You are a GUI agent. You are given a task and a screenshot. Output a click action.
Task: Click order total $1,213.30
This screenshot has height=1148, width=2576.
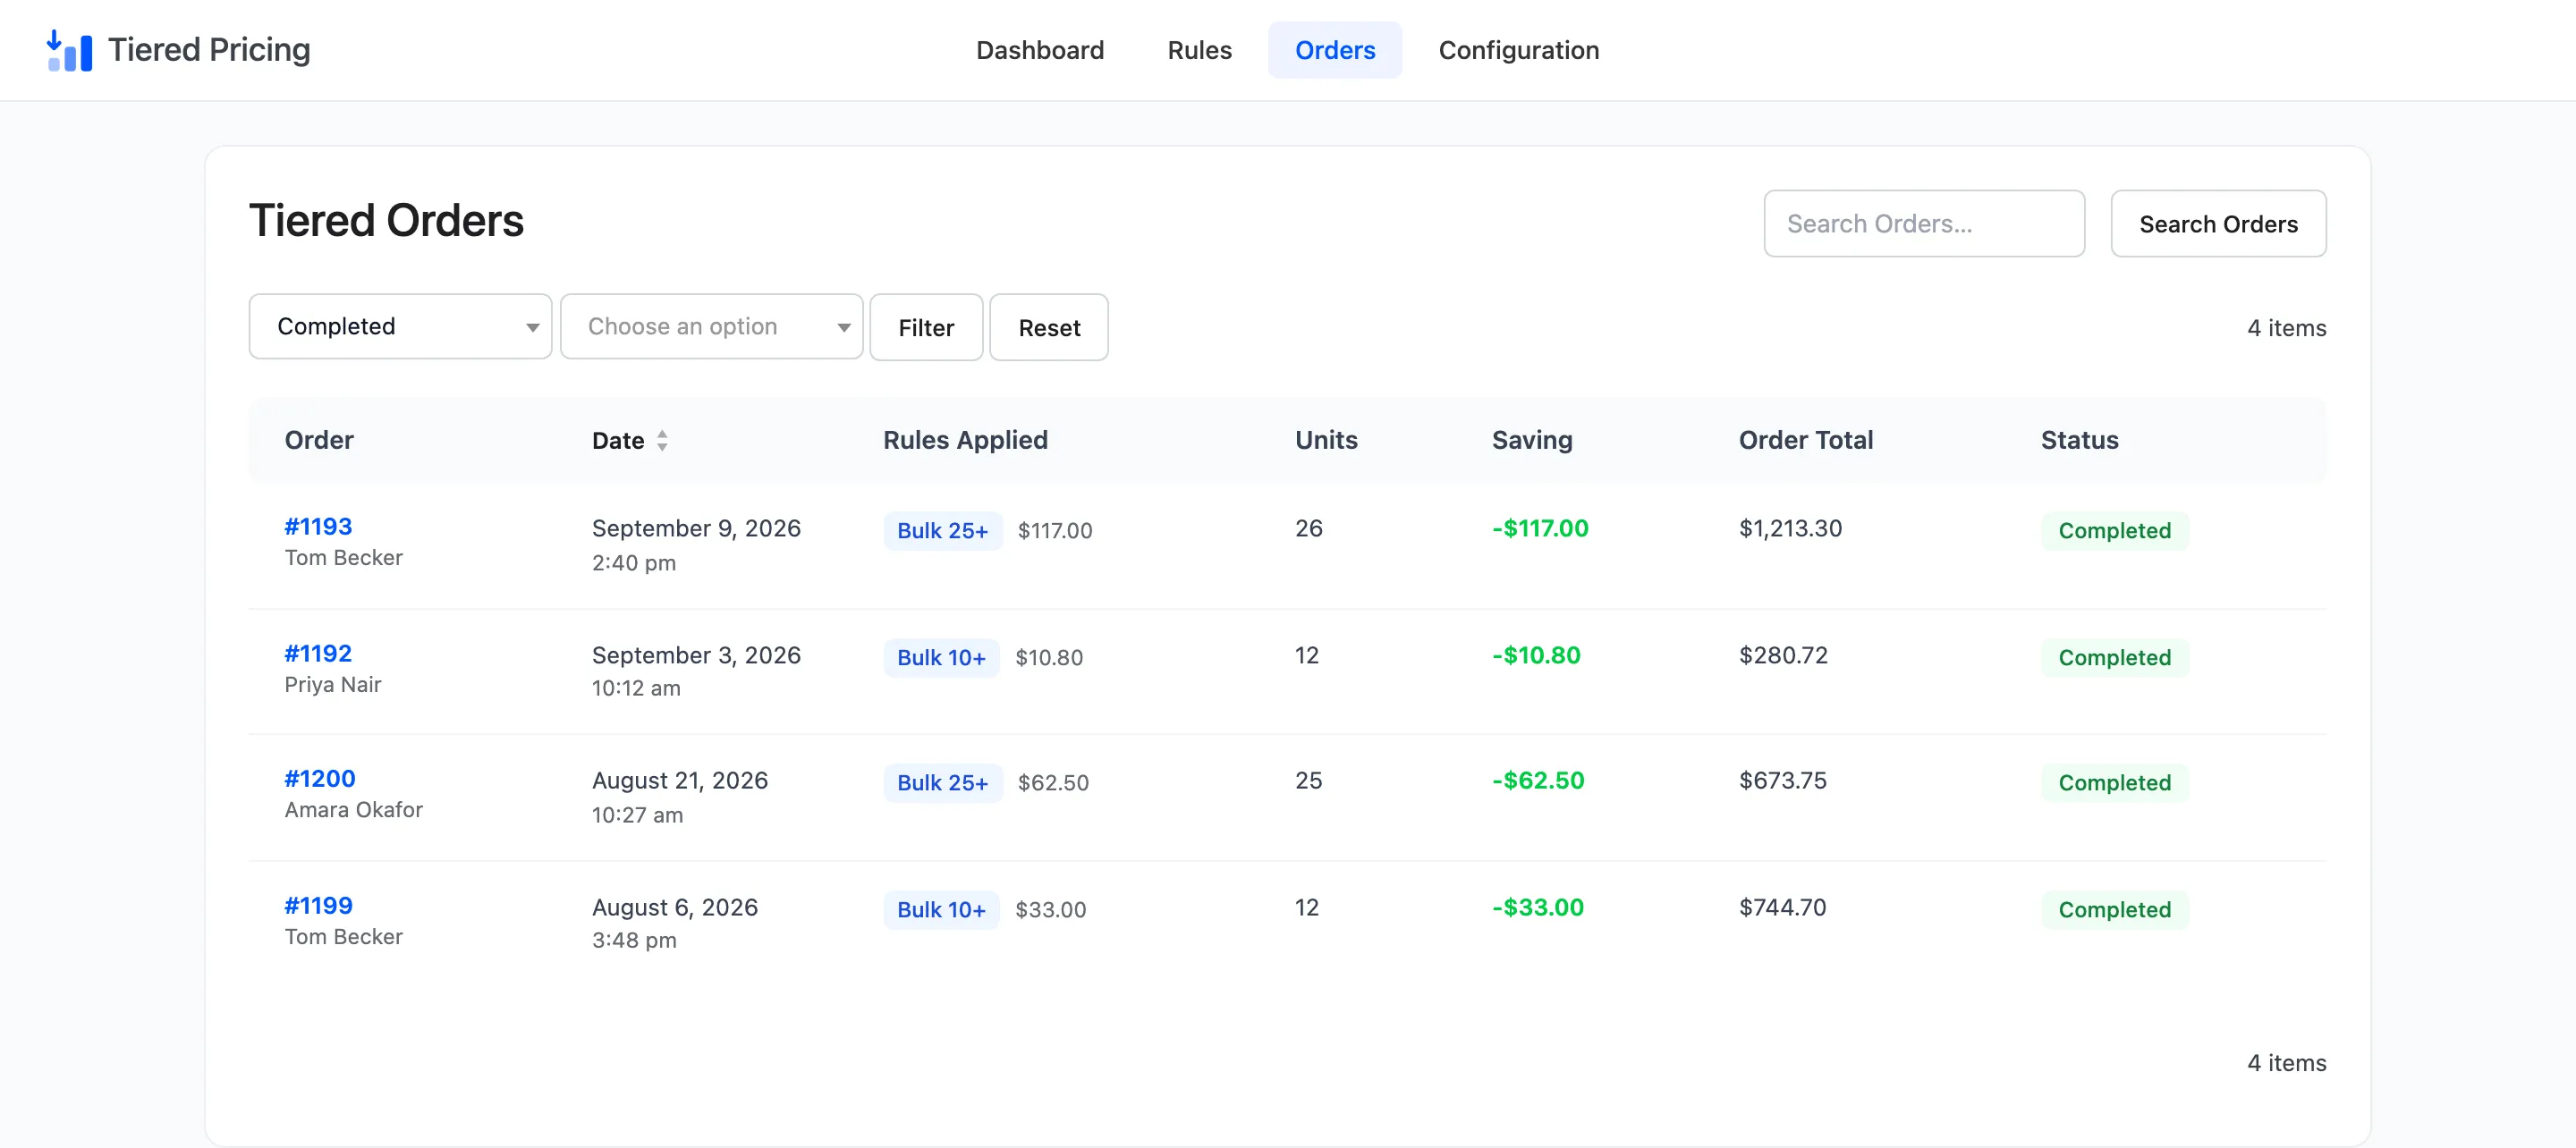point(1790,528)
